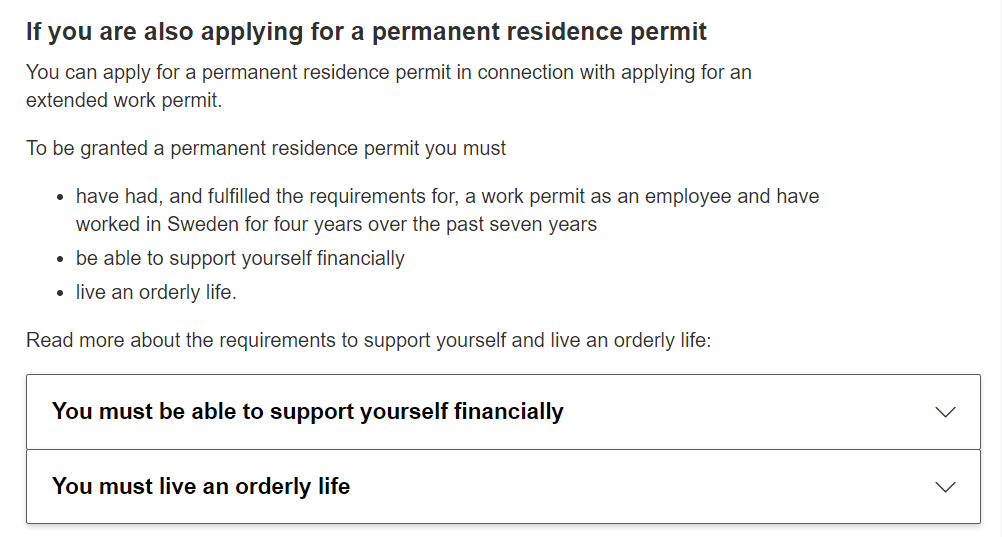This screenshot has height=537, width=1002.
Task: Click the bullet dot before "be able to support"
Action: point(60,260)
